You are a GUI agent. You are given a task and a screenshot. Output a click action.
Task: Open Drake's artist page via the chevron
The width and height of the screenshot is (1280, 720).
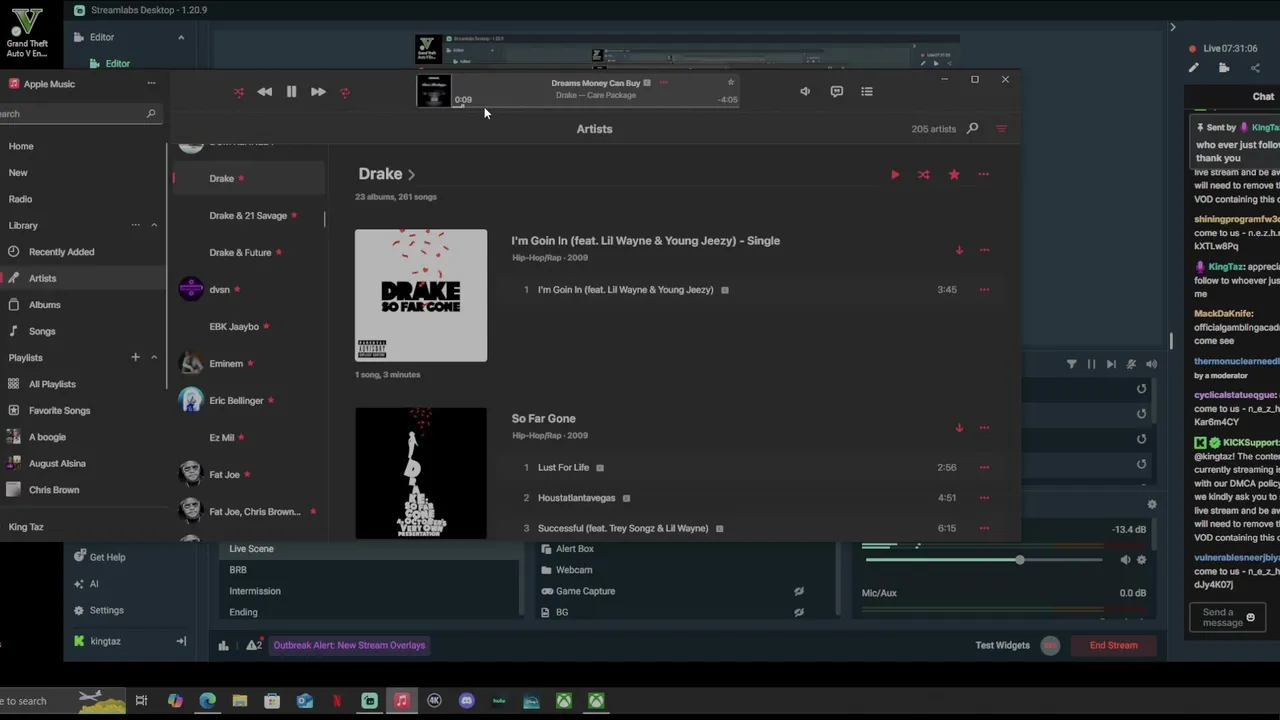point(411,175)
